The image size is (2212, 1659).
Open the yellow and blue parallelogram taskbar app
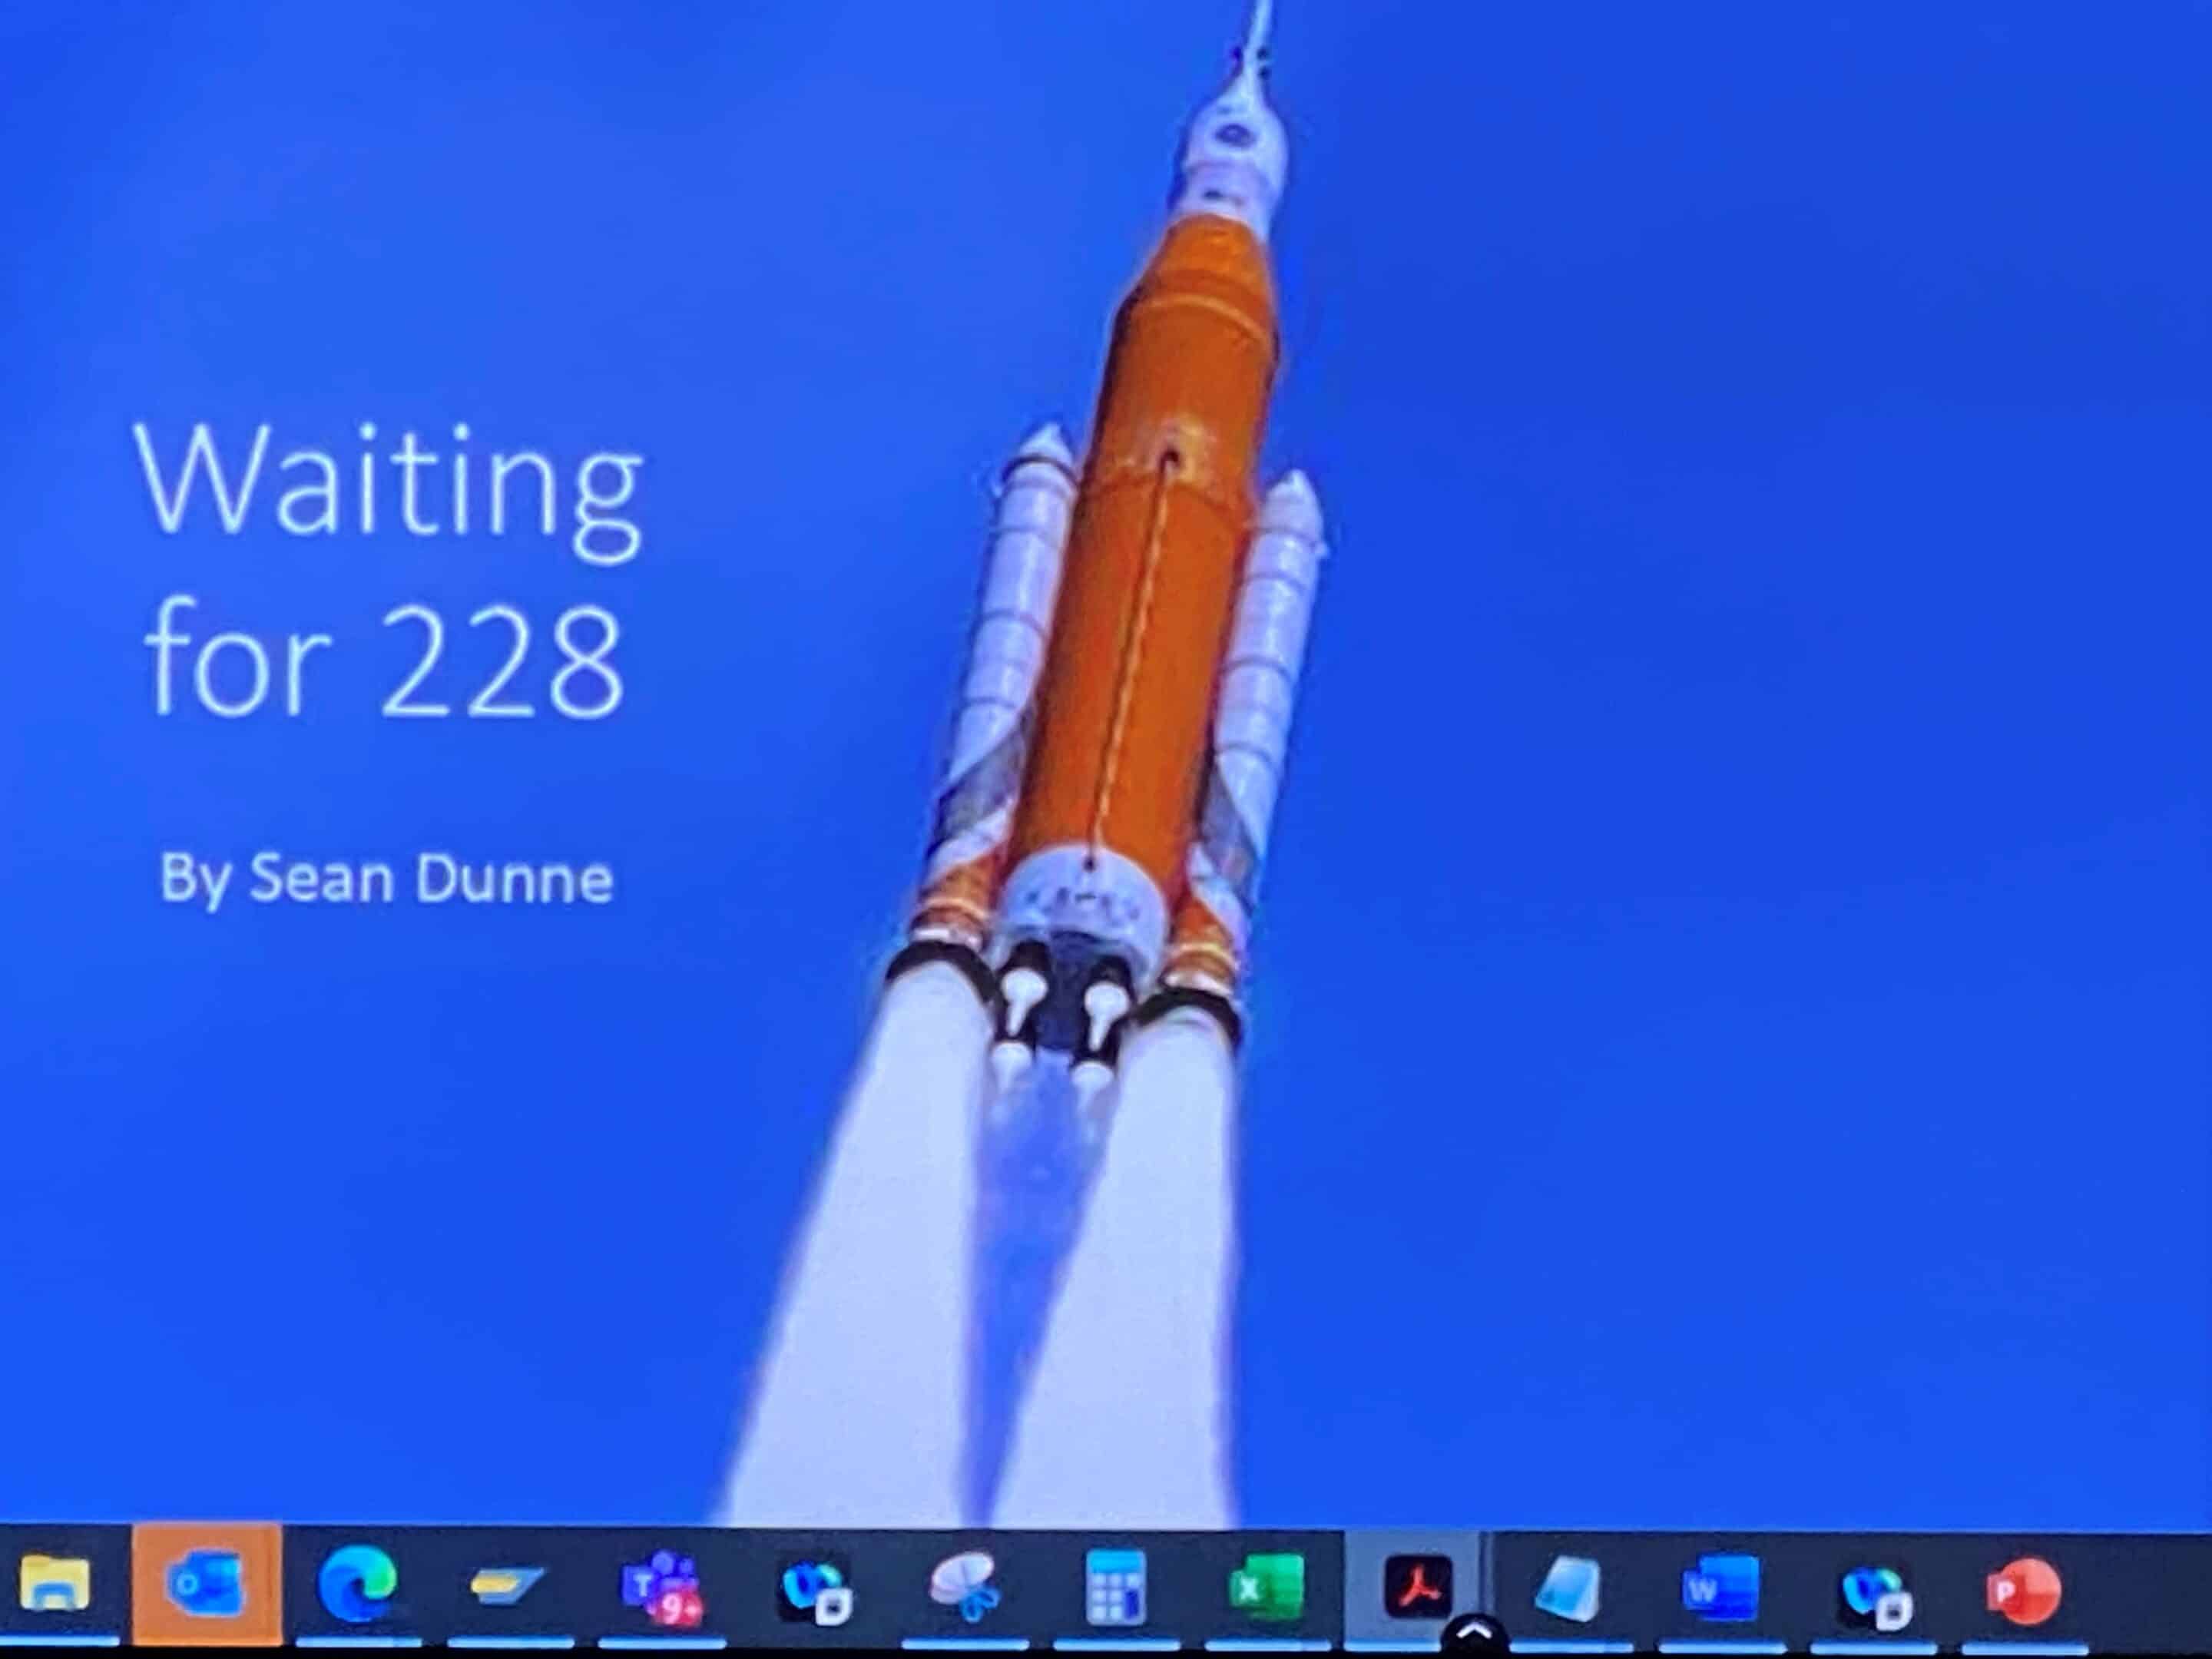tap(507, 1586)
